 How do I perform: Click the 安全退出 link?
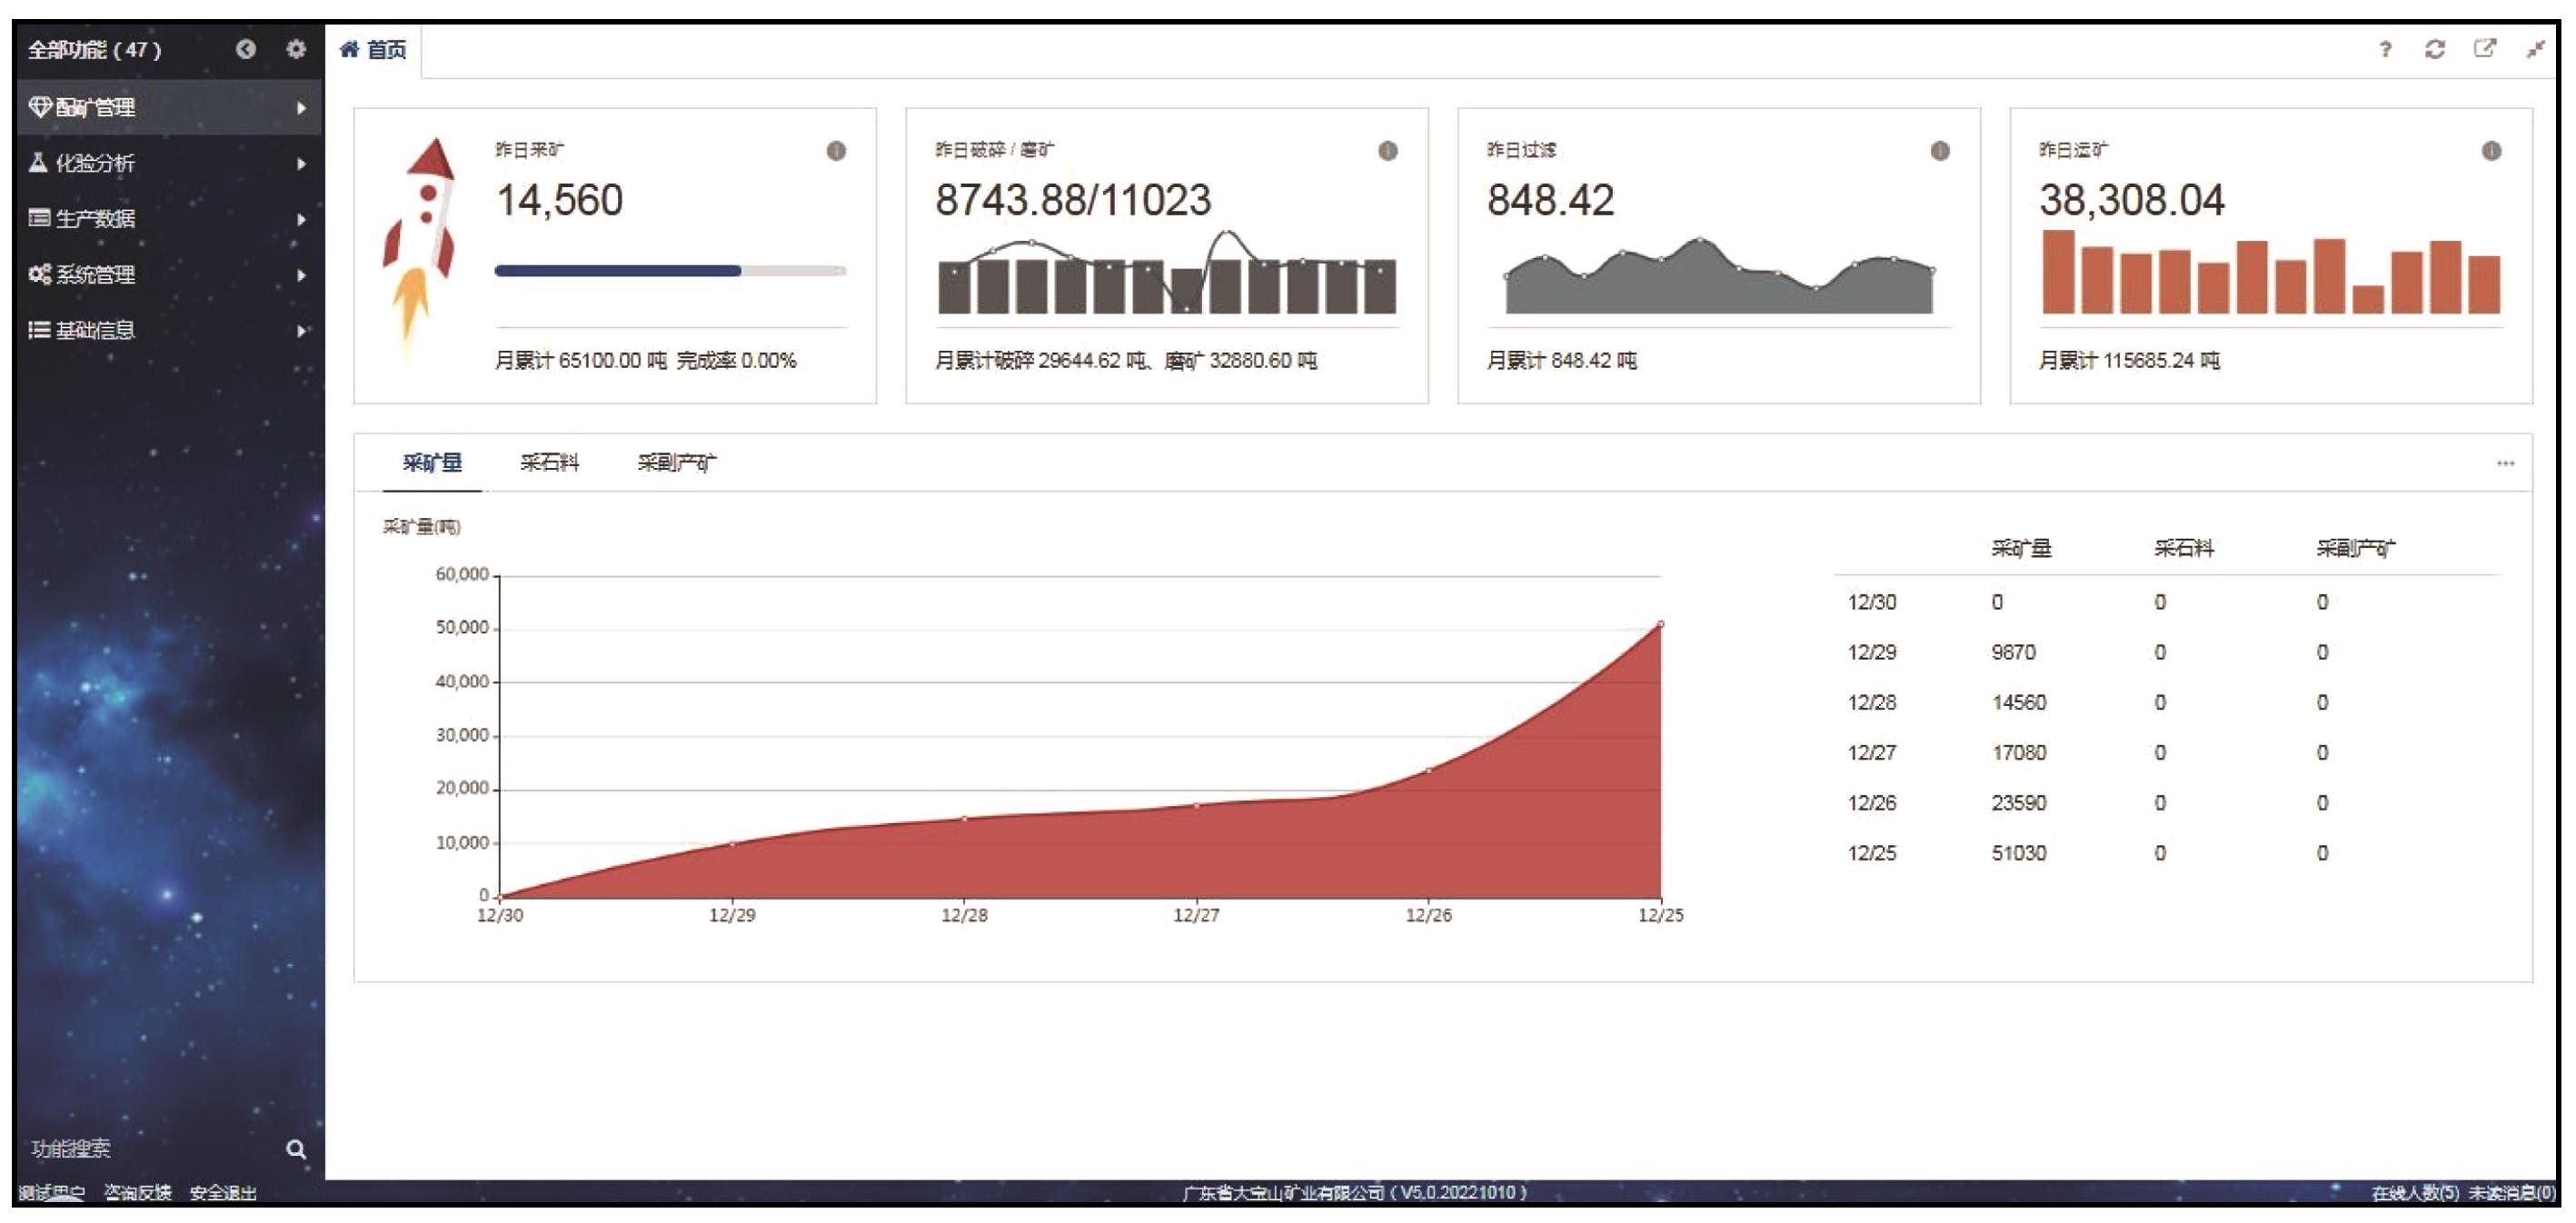click(223, 1192)
